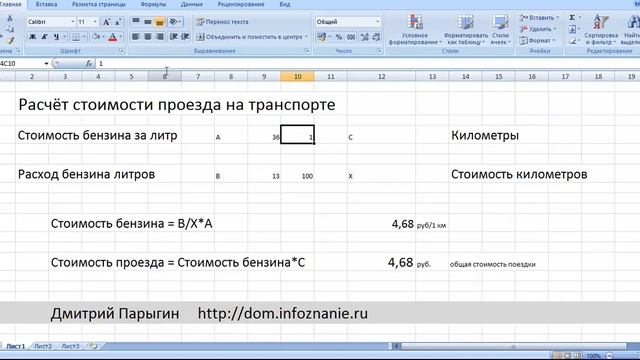
Task: Apply red font color A
Action: [113, 37]
